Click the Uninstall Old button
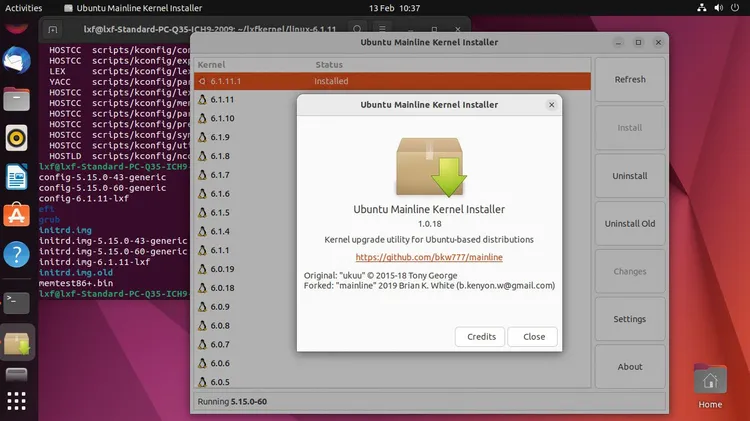Image resolution: width=750 pixels, height=421 pixels. [x=630, y=224]
